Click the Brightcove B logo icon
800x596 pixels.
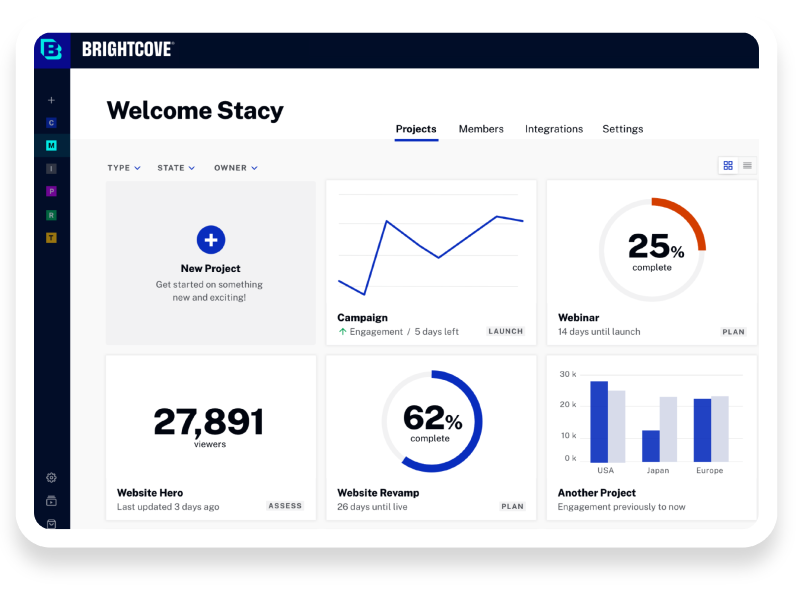pos(51,50)
